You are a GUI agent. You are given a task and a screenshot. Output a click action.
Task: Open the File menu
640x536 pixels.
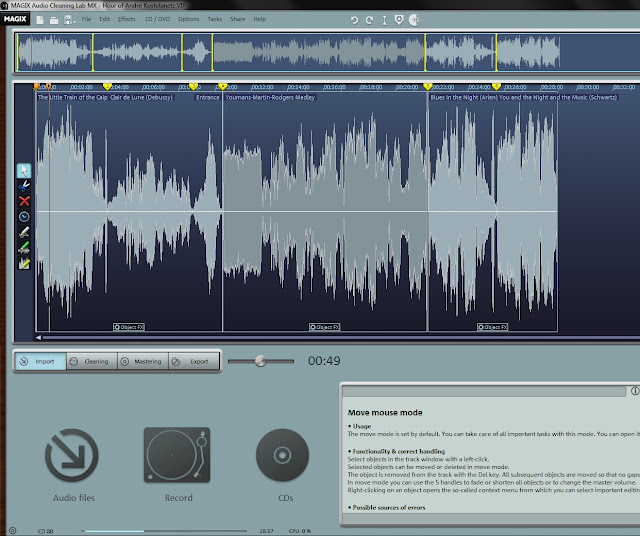tap(86, 19)
